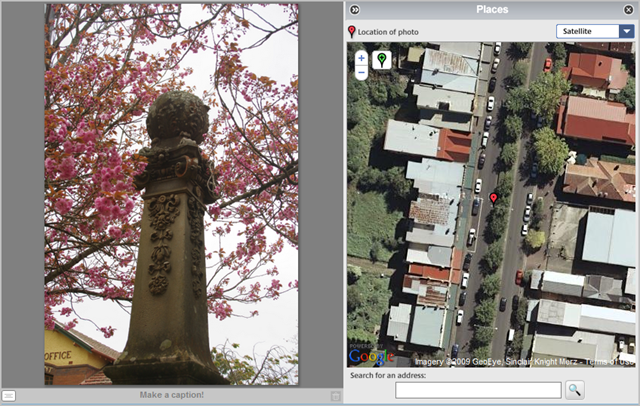
Task: Open the Satellite map type combo box
Action: pyautogui.click(x=595, y=31)
